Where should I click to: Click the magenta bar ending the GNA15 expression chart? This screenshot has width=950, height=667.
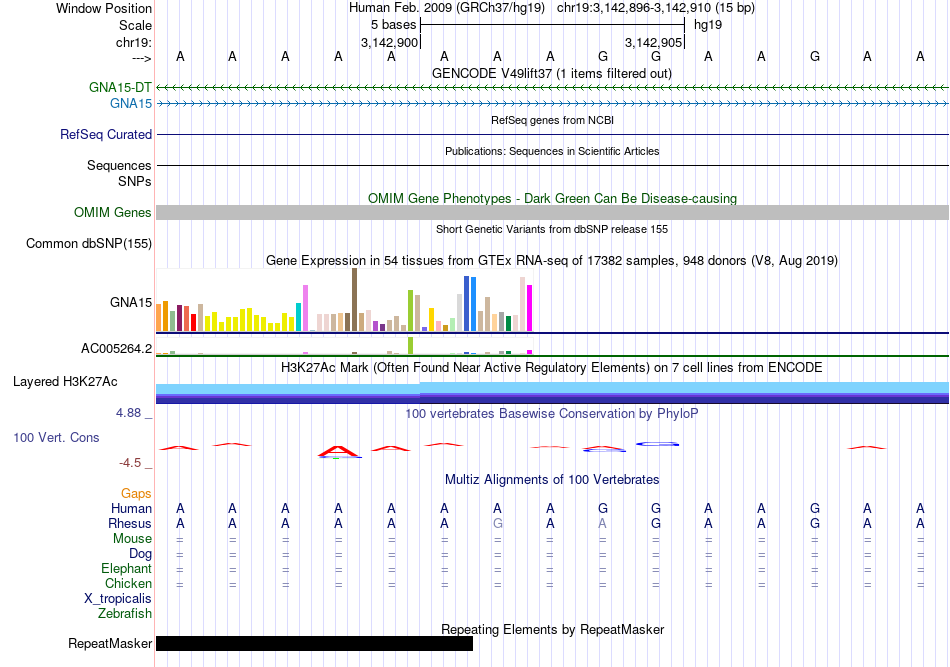click(530, 308)
